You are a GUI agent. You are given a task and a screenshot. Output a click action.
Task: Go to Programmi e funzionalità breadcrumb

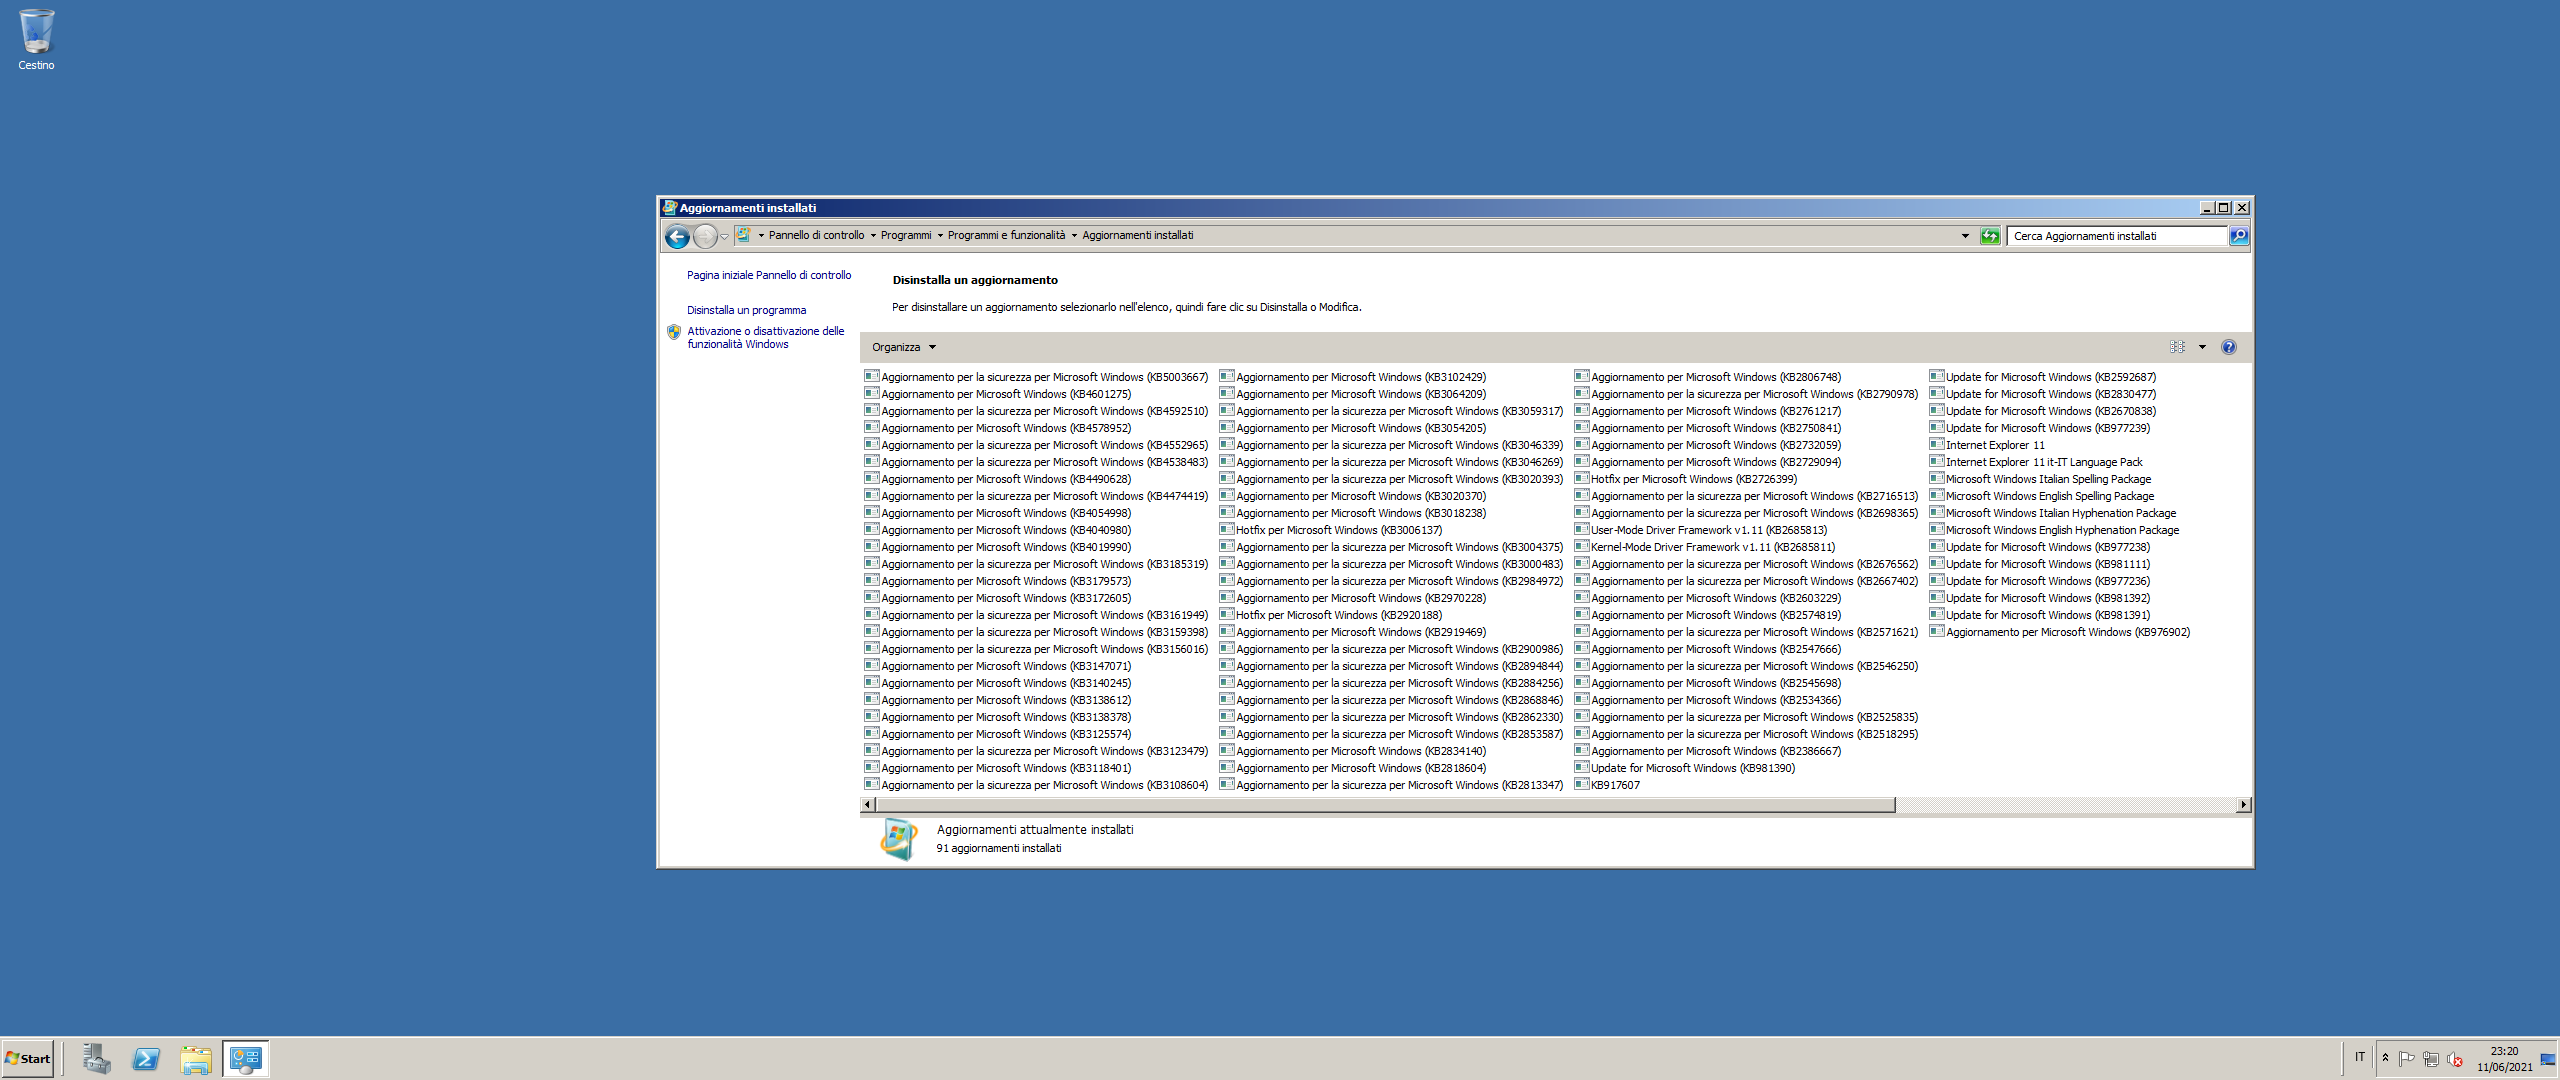[1006, 236]
